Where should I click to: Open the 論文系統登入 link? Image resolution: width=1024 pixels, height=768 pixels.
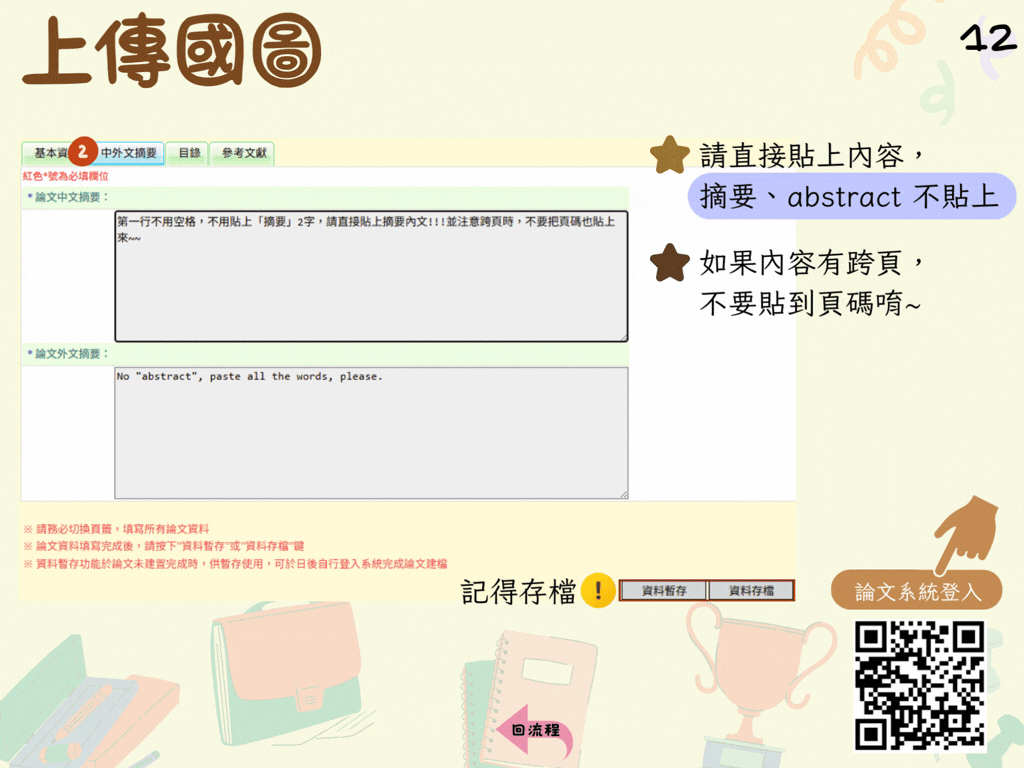(x=917, y=591)
